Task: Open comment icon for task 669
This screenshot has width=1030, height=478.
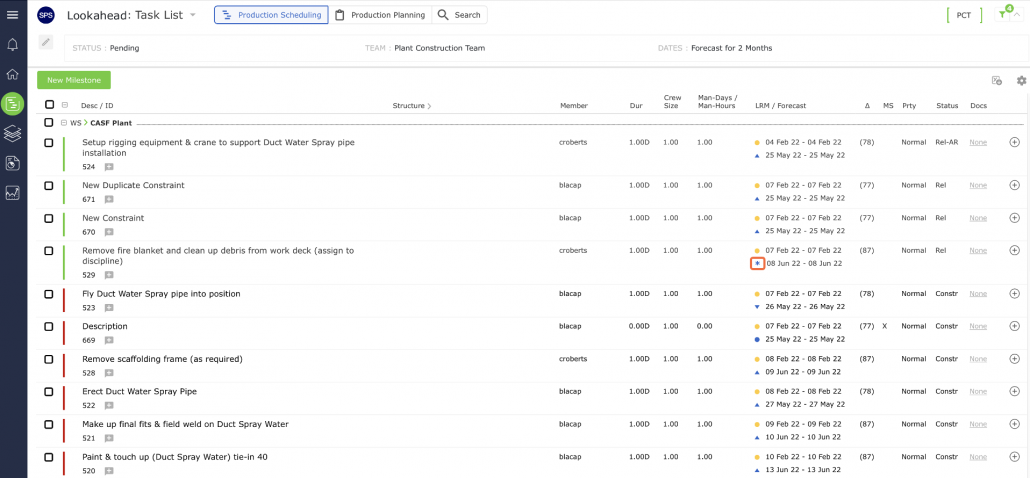Action: click(x=109, y=341)
